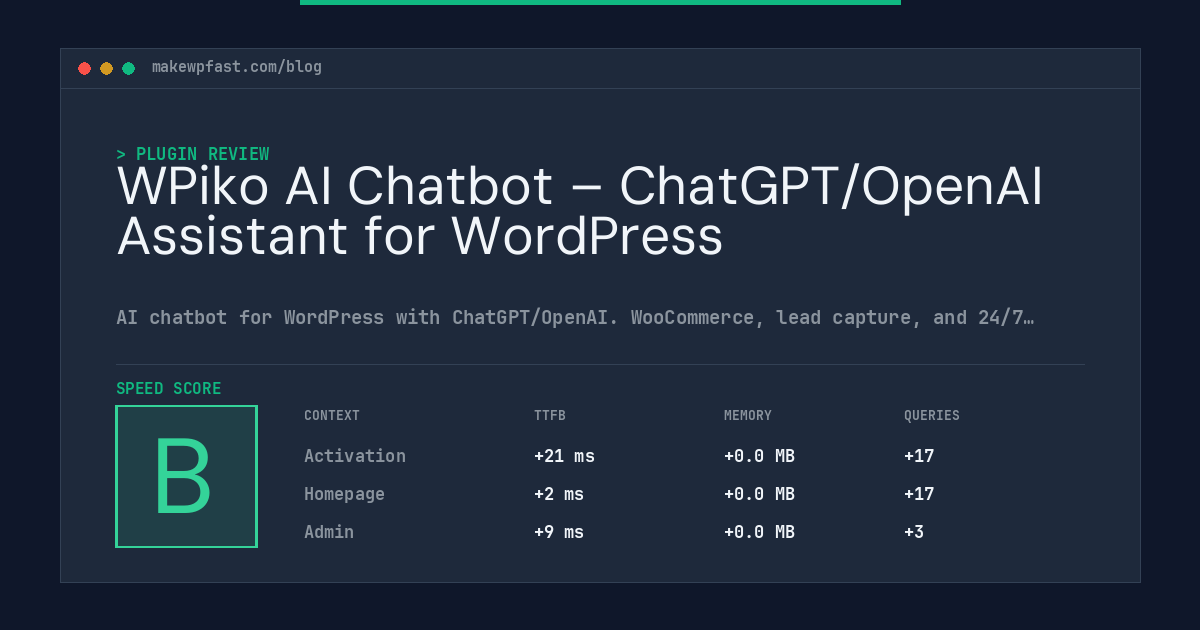Screen dimensions: 1200x630
Task: Click Homepage queries value +17
Action: (919, 494)
